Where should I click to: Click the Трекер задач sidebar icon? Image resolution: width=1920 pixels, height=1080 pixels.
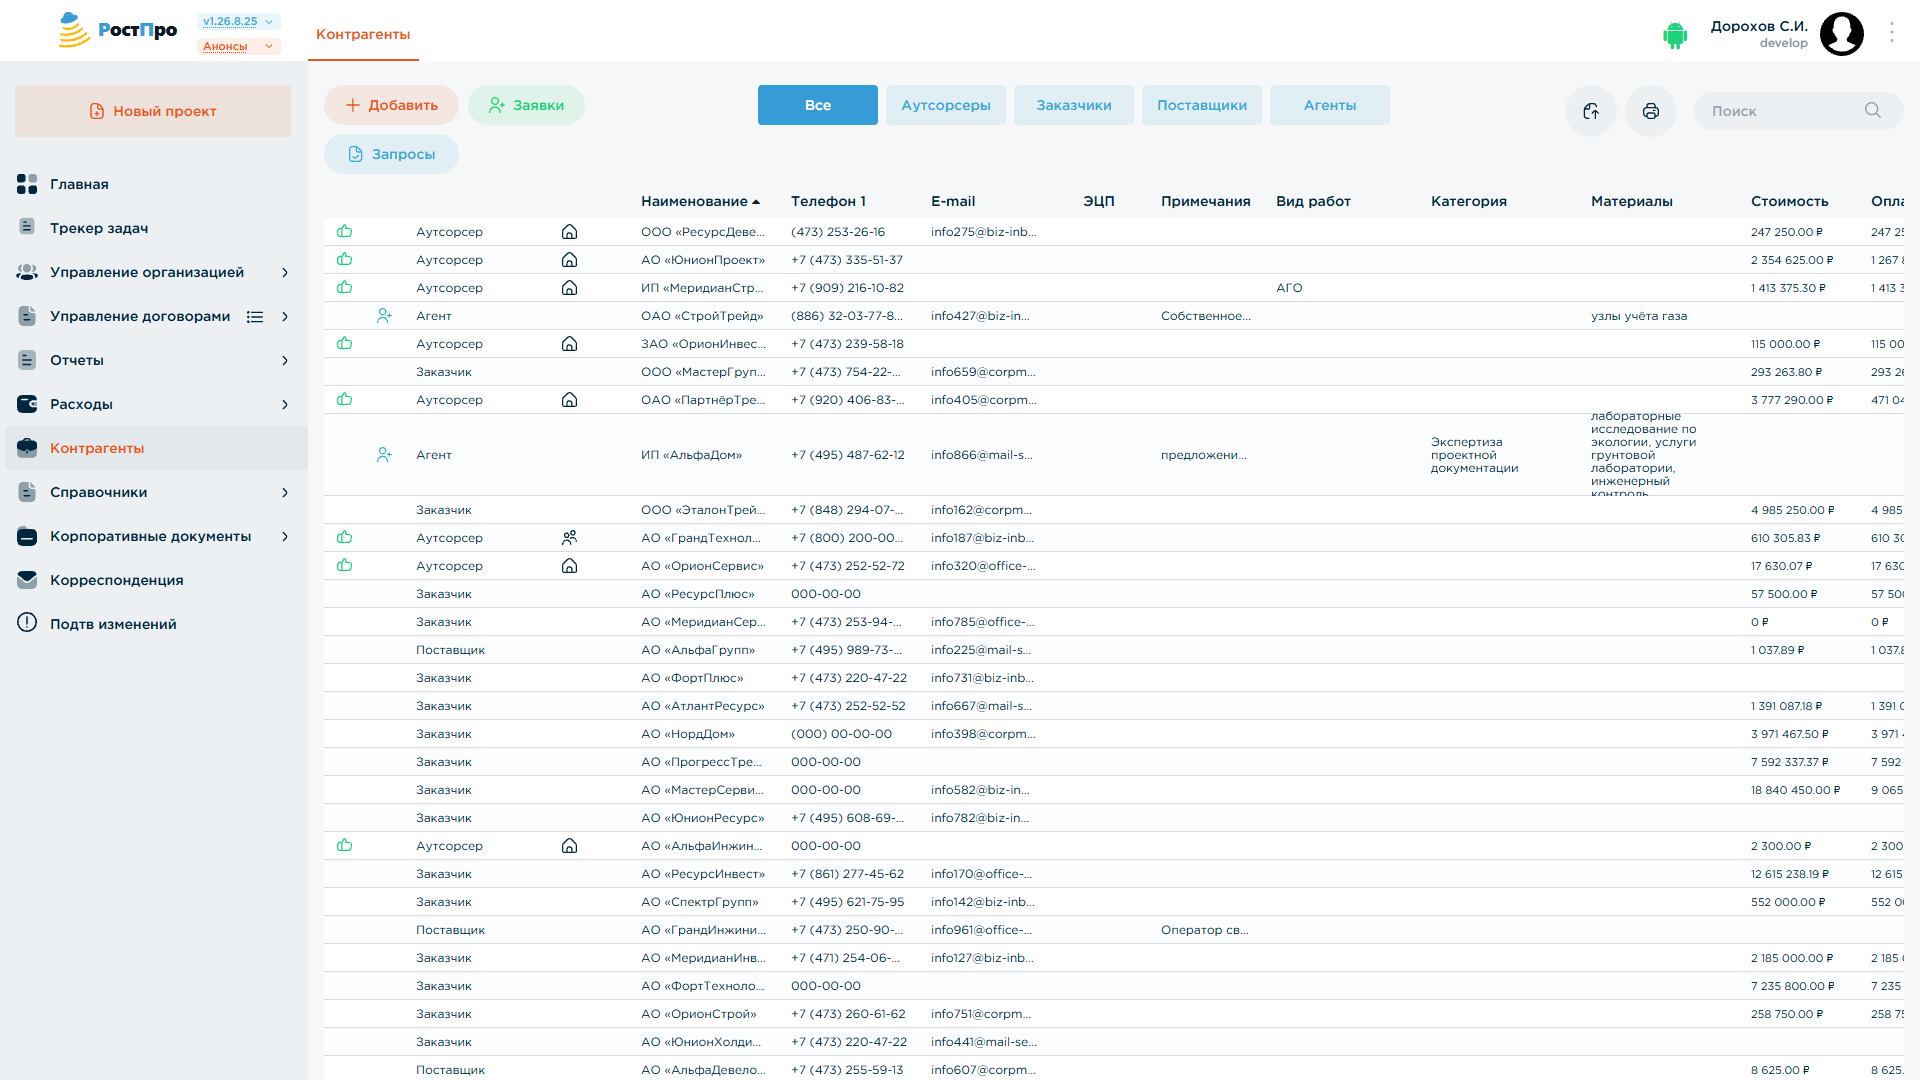click(x=27, y=228)
